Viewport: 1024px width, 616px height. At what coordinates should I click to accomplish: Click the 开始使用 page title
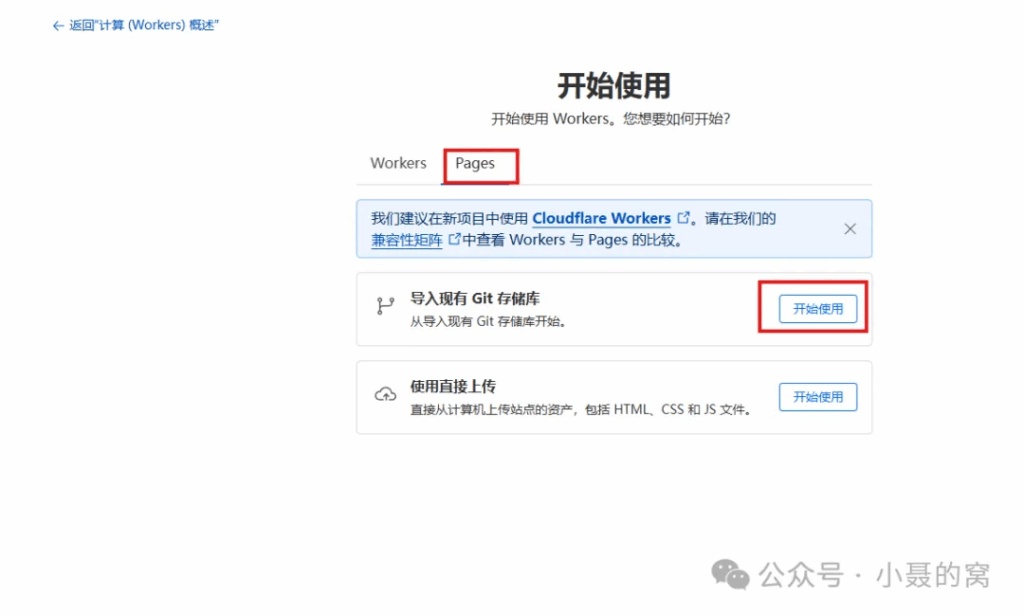tap(614, 86)
